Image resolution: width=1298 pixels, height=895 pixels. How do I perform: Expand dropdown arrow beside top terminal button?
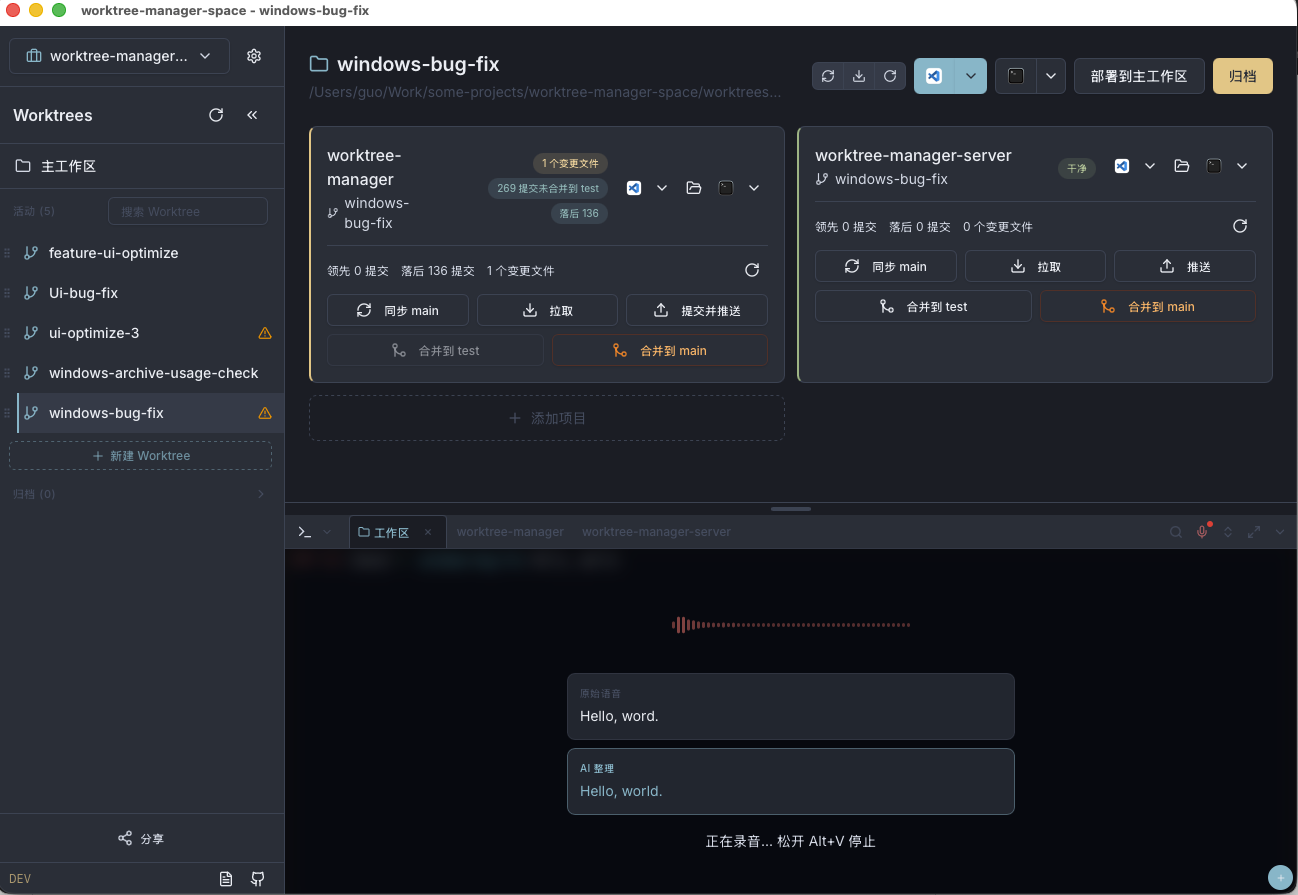(1050, 76)
